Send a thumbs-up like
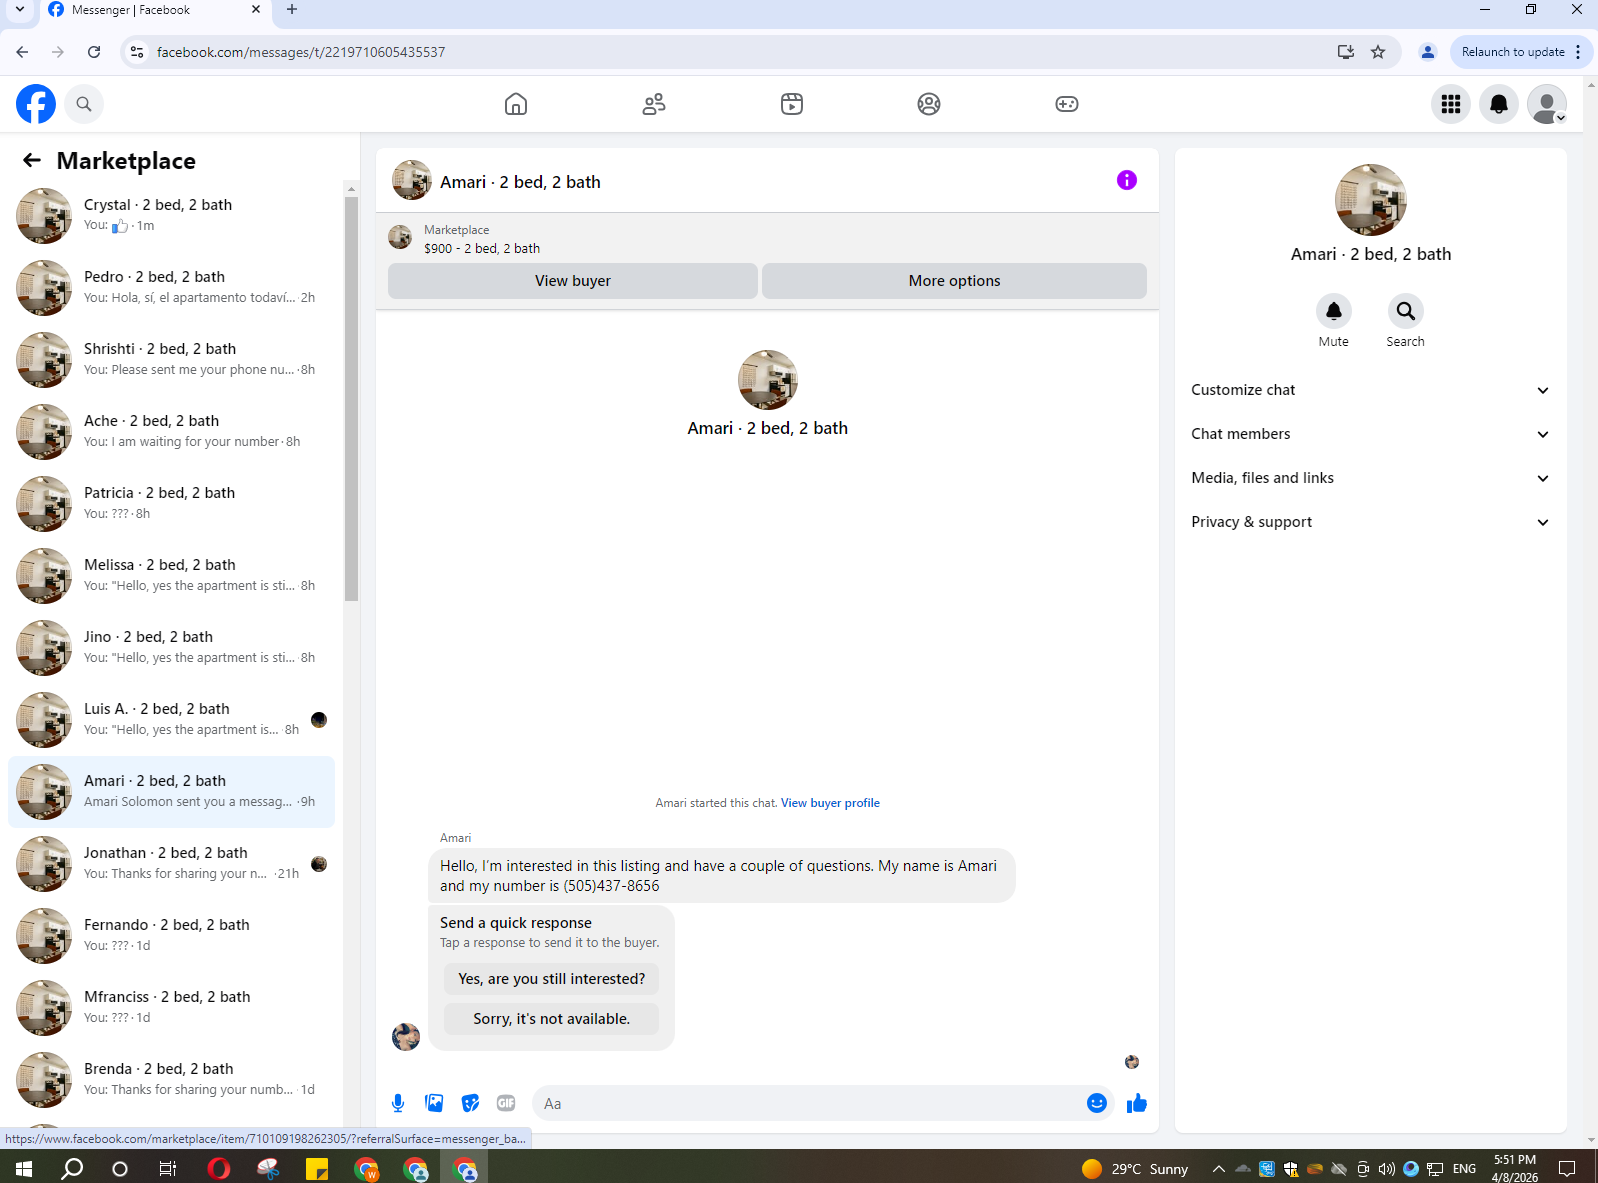This screenshot has width=1598, height=1183. [1137, 1103]
